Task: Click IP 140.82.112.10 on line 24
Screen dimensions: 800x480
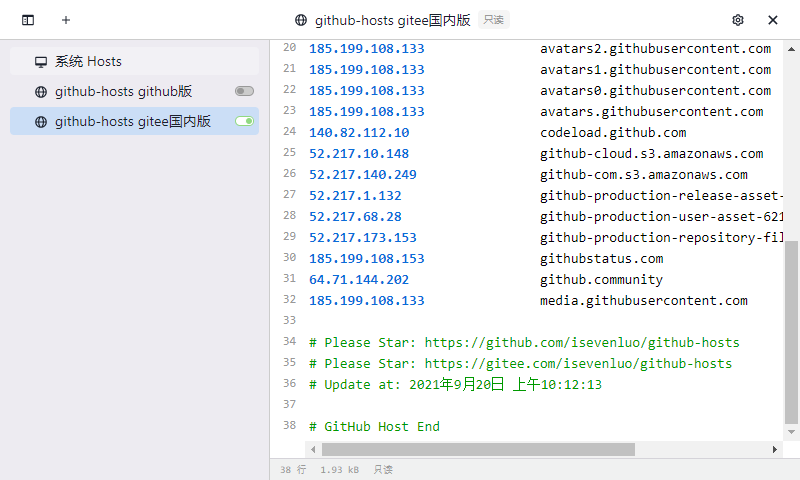Action: 359,133
